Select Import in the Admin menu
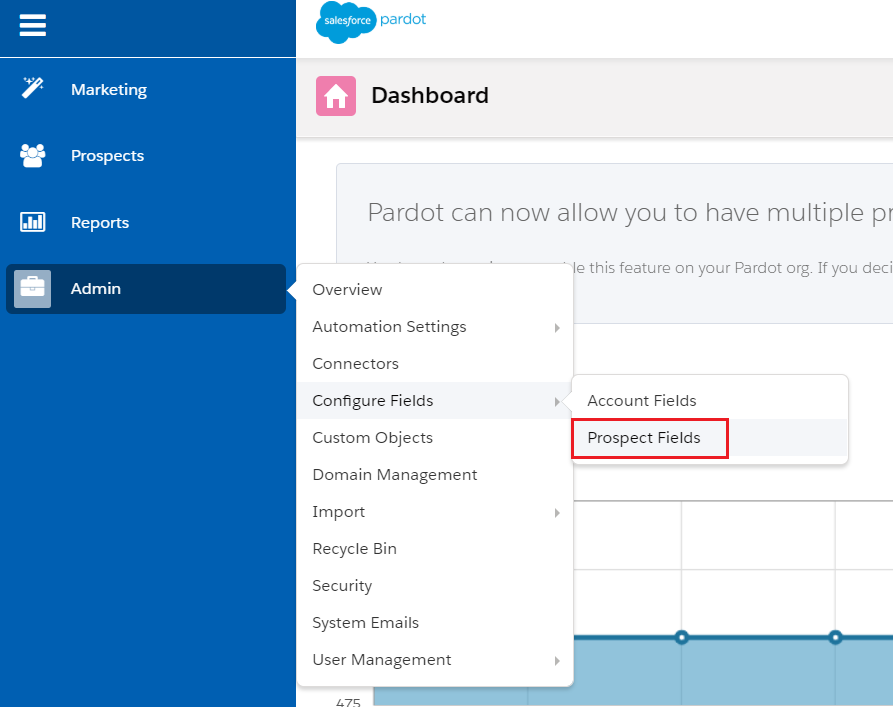Viewport: 893px width, 707px height. pos(435,512)
